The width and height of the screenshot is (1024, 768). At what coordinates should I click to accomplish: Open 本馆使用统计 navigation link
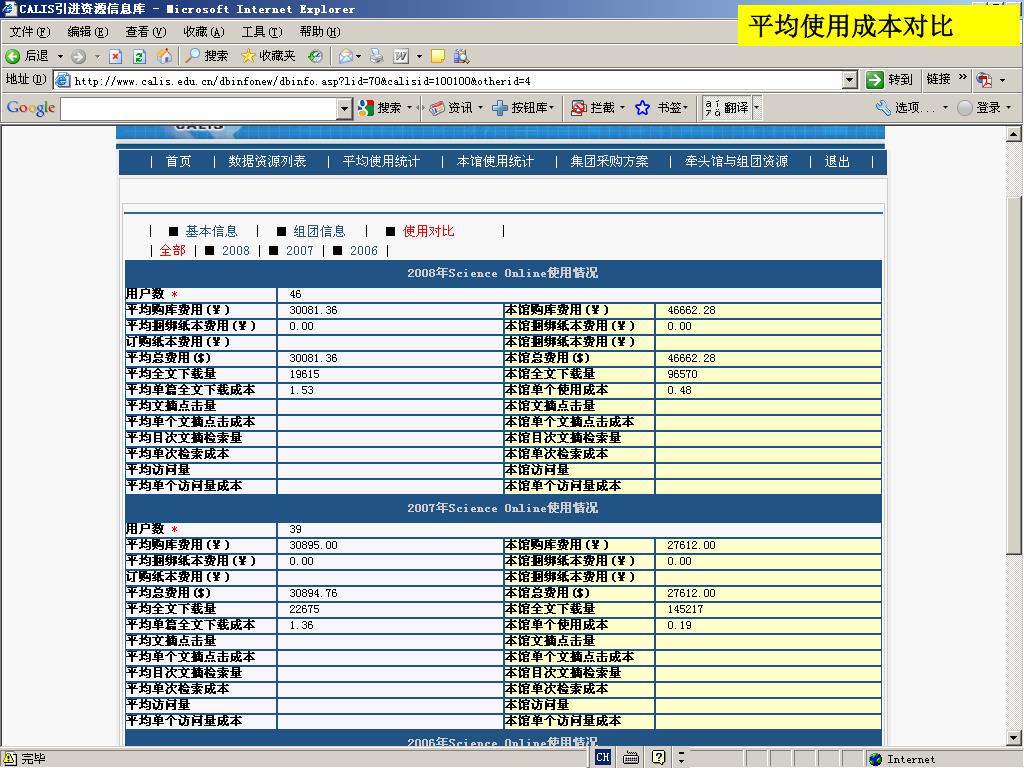495,161
